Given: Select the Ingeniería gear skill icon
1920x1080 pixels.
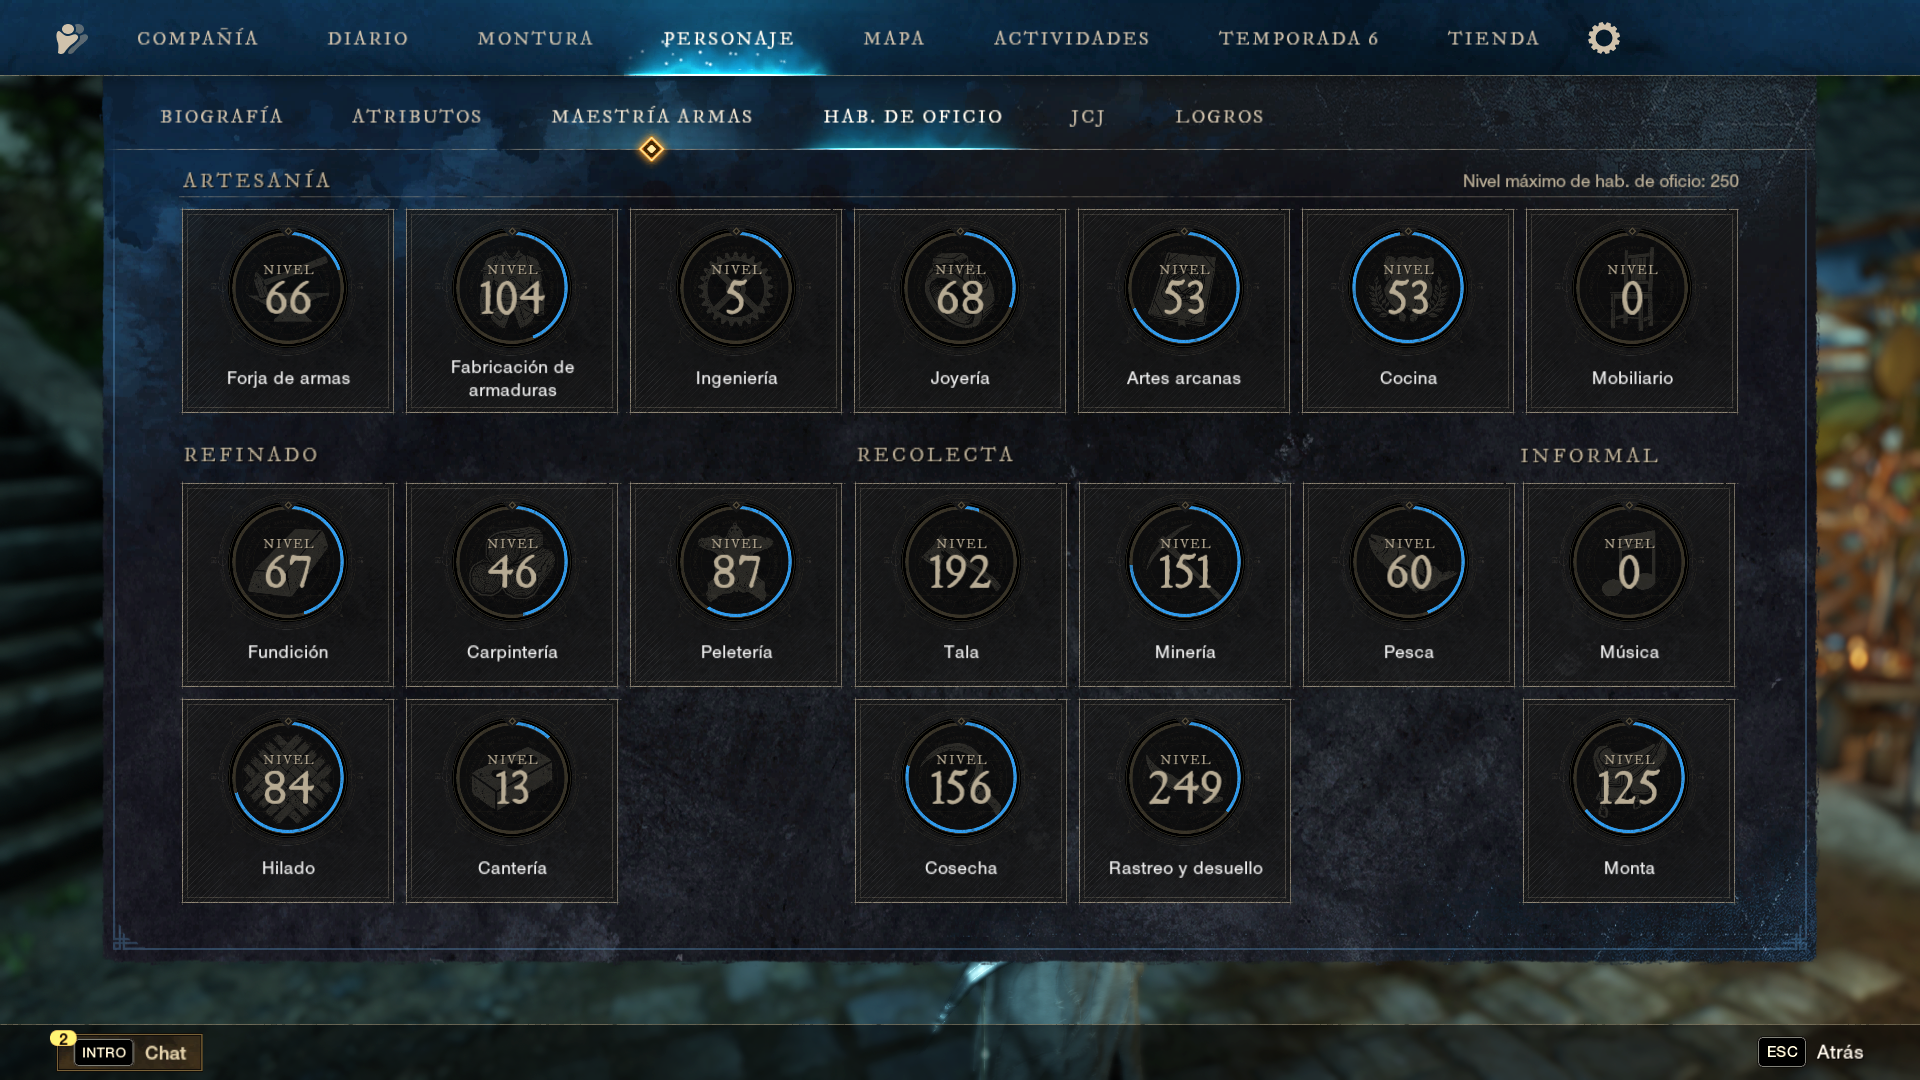Looking at the screenshot, I should [x=736, y=289].
